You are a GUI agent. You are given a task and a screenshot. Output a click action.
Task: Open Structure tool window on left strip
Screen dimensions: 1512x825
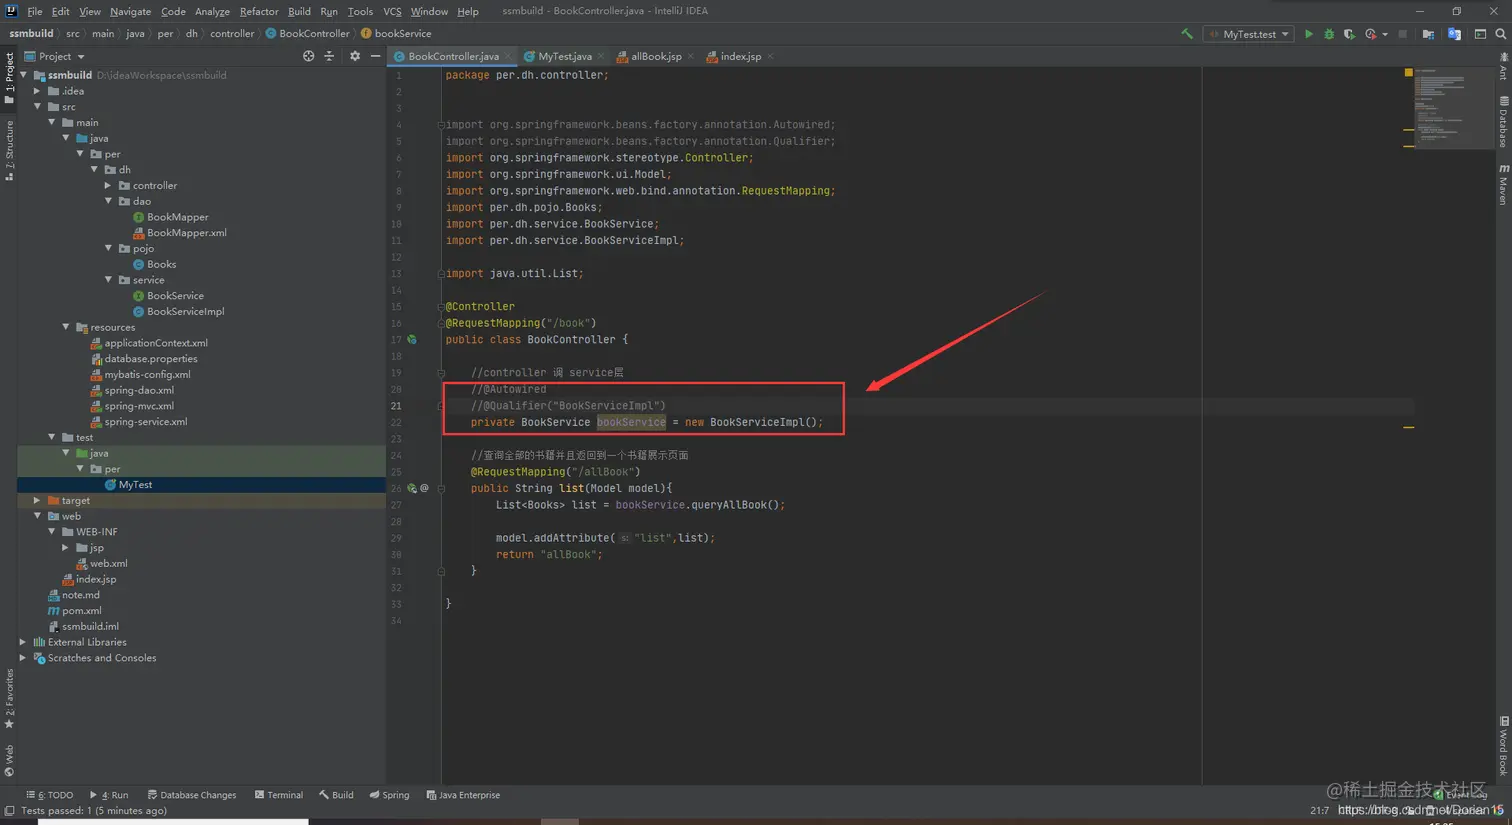click(x=9, y=150)
